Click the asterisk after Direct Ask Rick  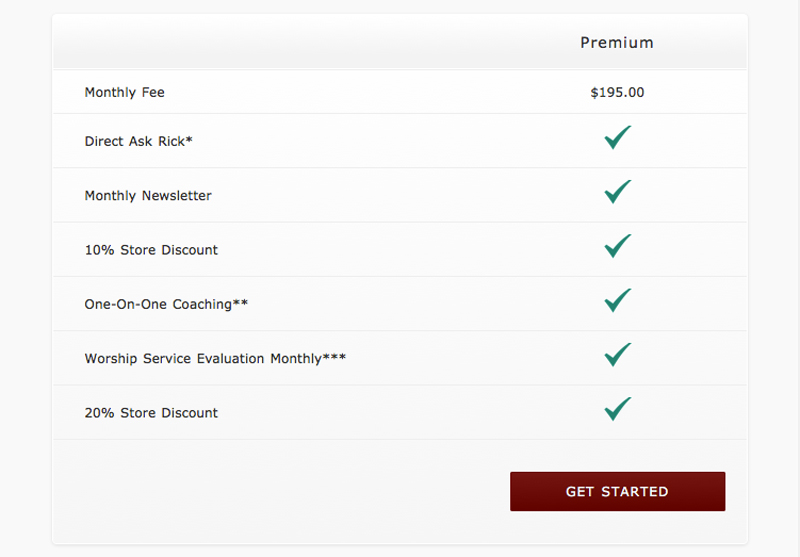pyautogui.click(x=189, y=140)
